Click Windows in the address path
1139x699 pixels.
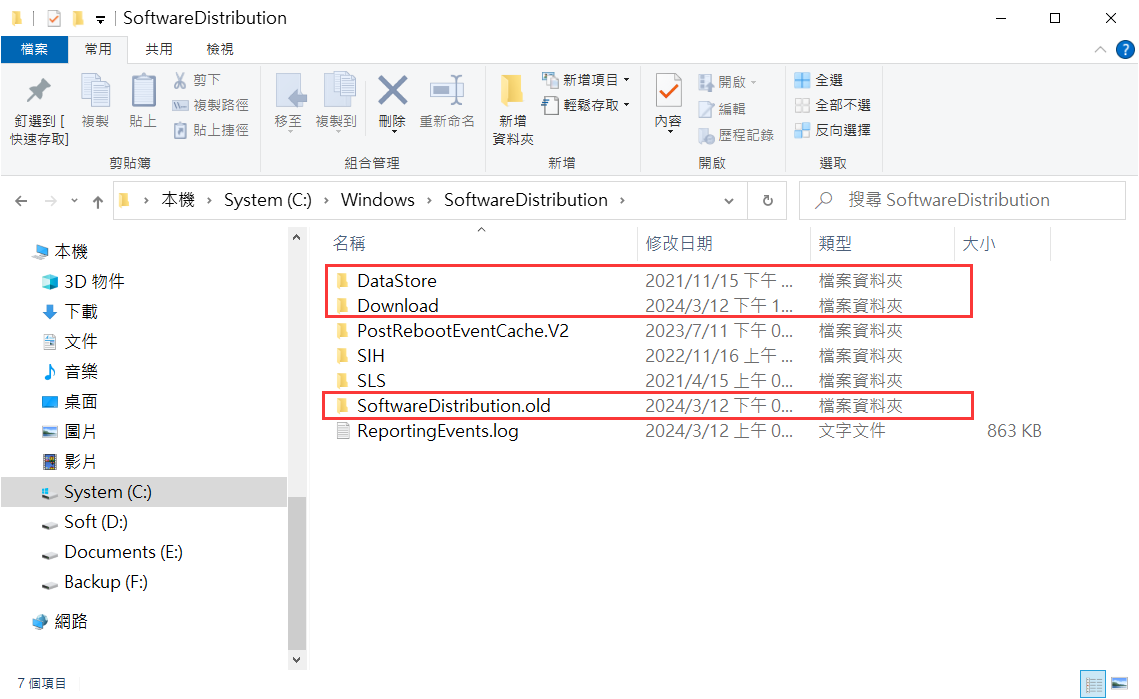(x=378, y=200)
